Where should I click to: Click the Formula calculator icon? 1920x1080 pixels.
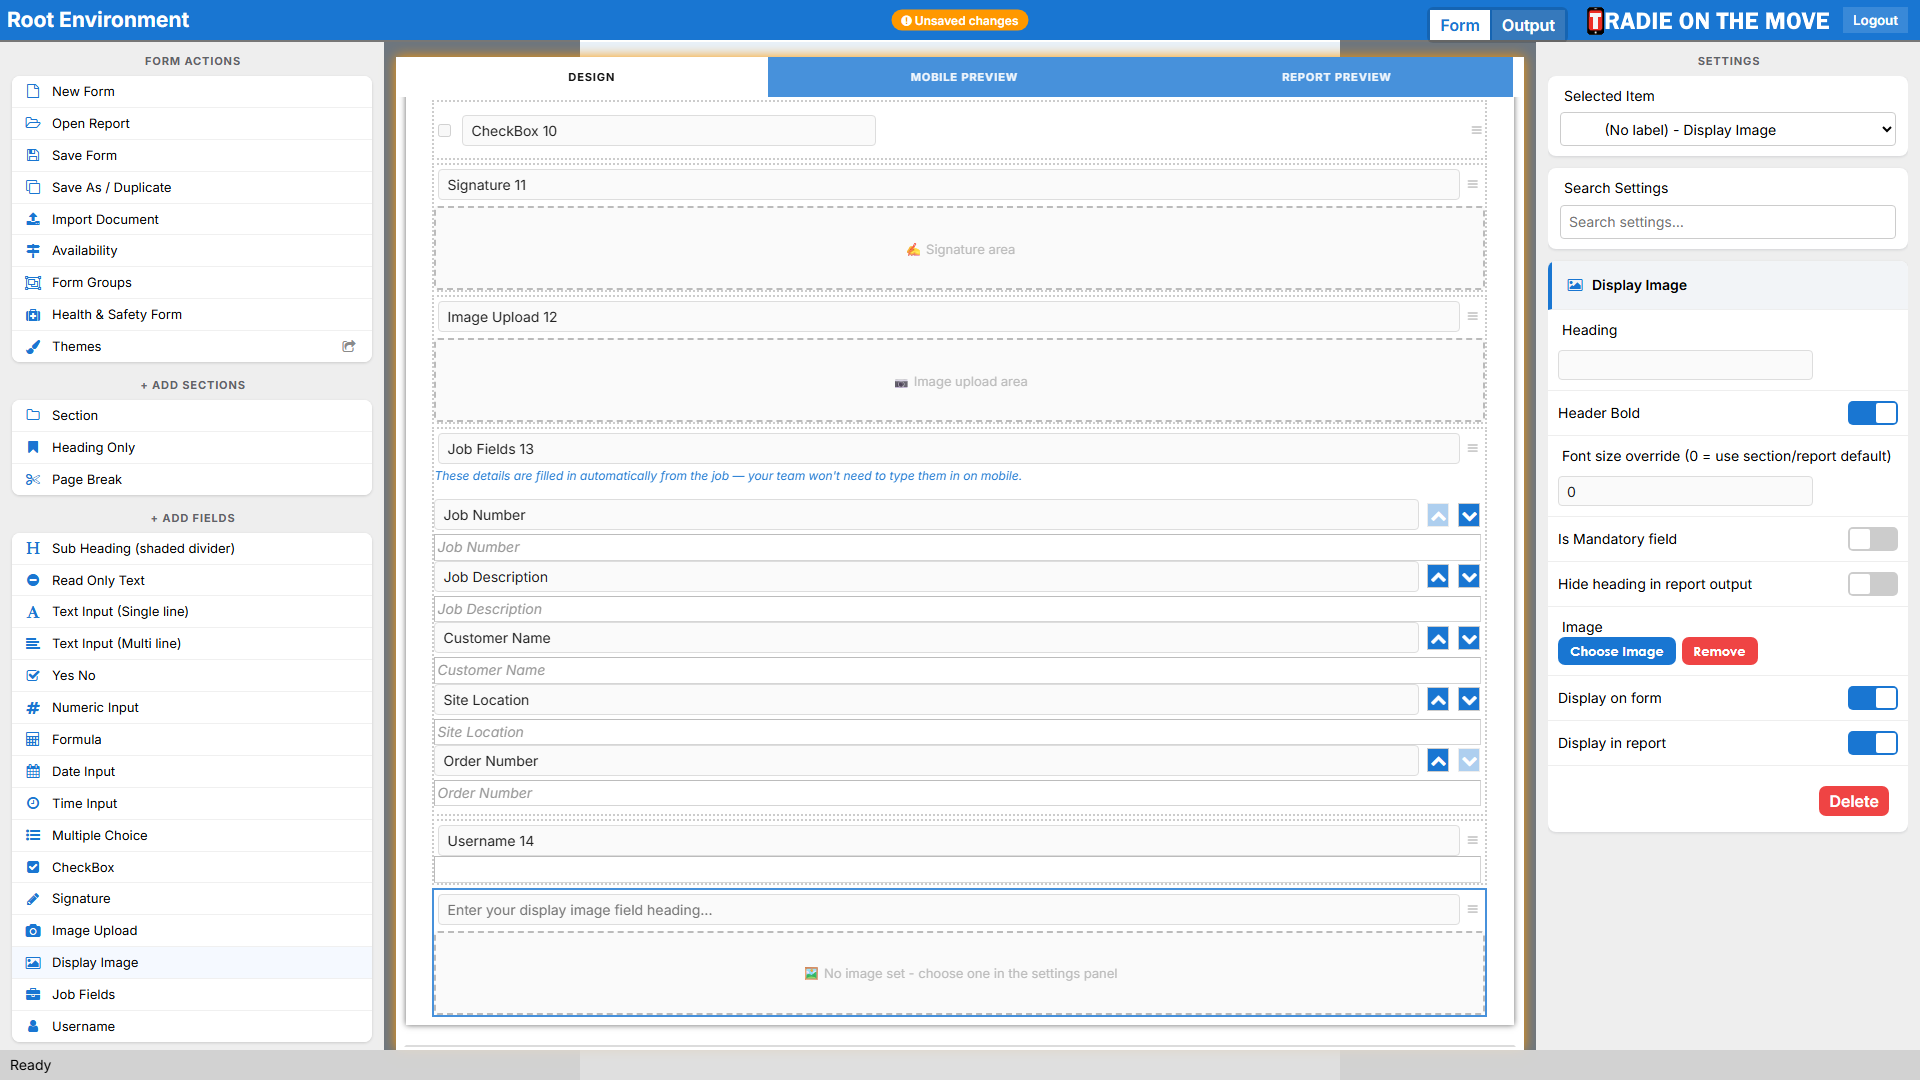pos(33,739)
